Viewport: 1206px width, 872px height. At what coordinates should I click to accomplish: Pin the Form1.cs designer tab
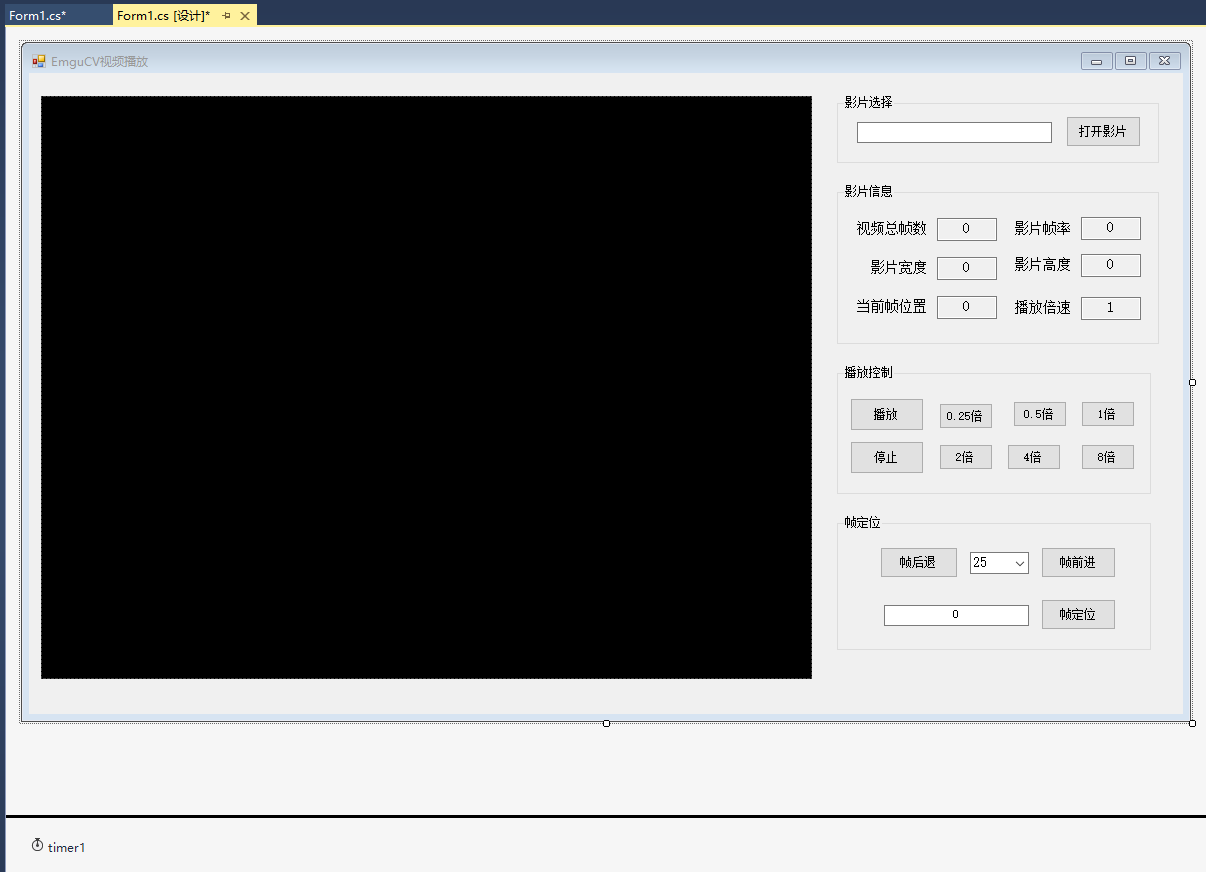[227, 16]
